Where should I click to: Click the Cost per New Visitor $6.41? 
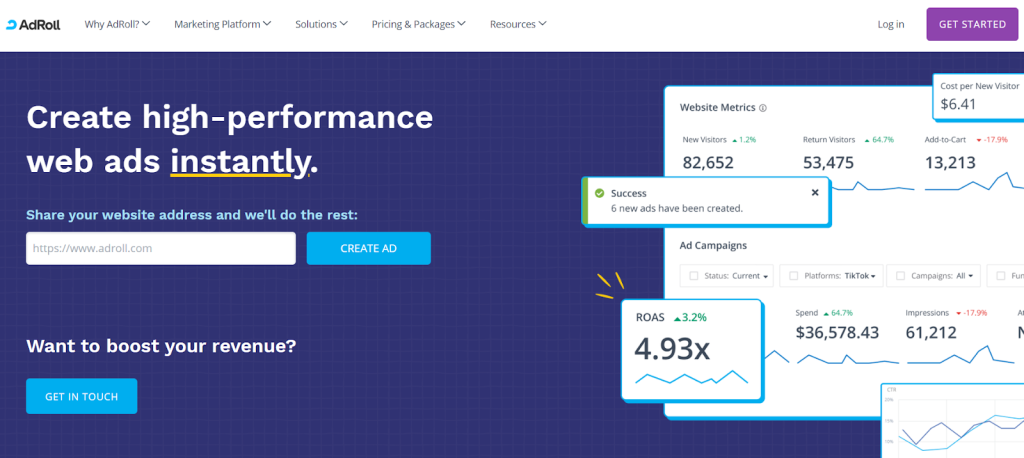point(957,103)
